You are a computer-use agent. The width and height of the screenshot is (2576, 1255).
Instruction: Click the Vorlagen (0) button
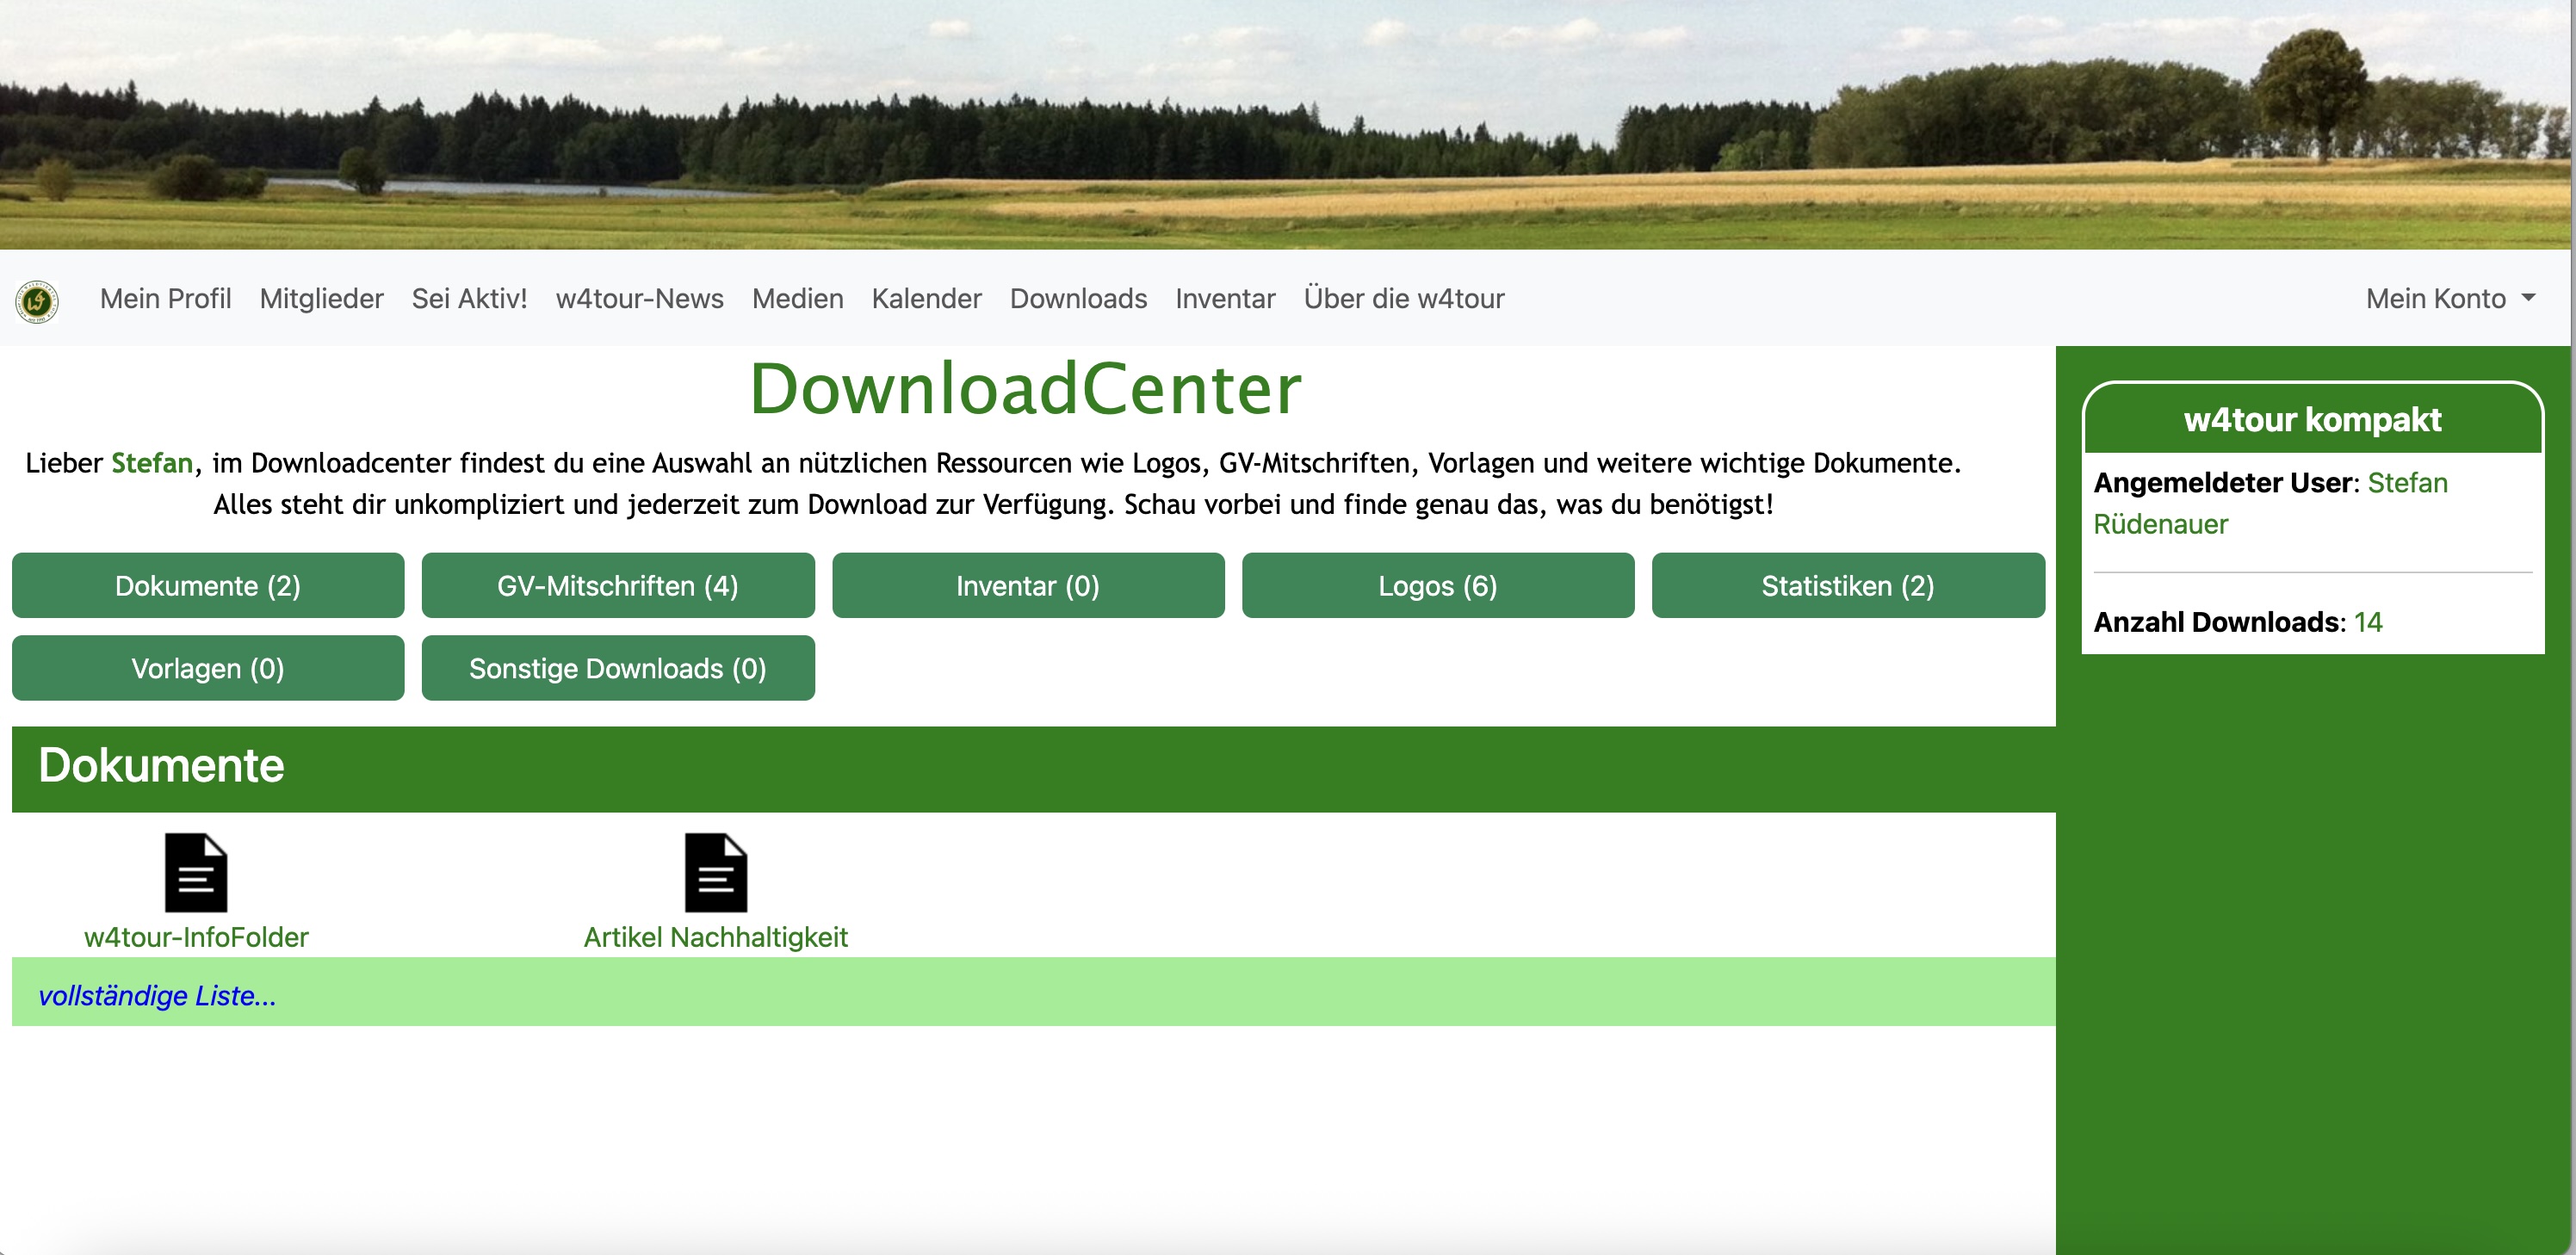point(208,668)
